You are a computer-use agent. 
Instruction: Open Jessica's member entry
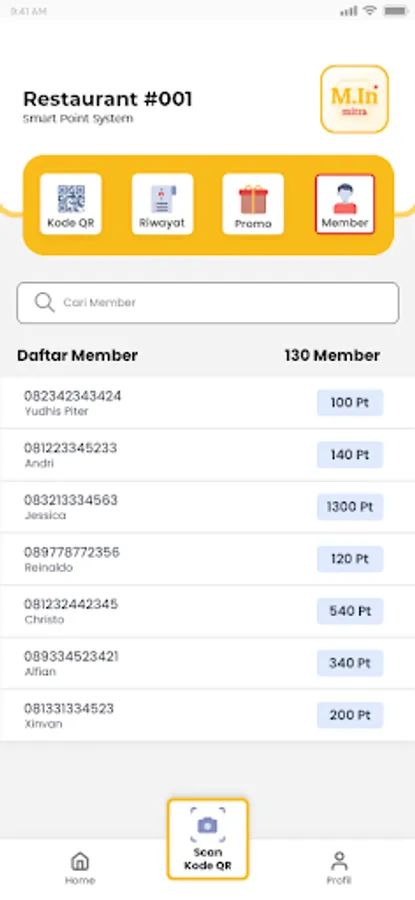click(x=207, y=507)
